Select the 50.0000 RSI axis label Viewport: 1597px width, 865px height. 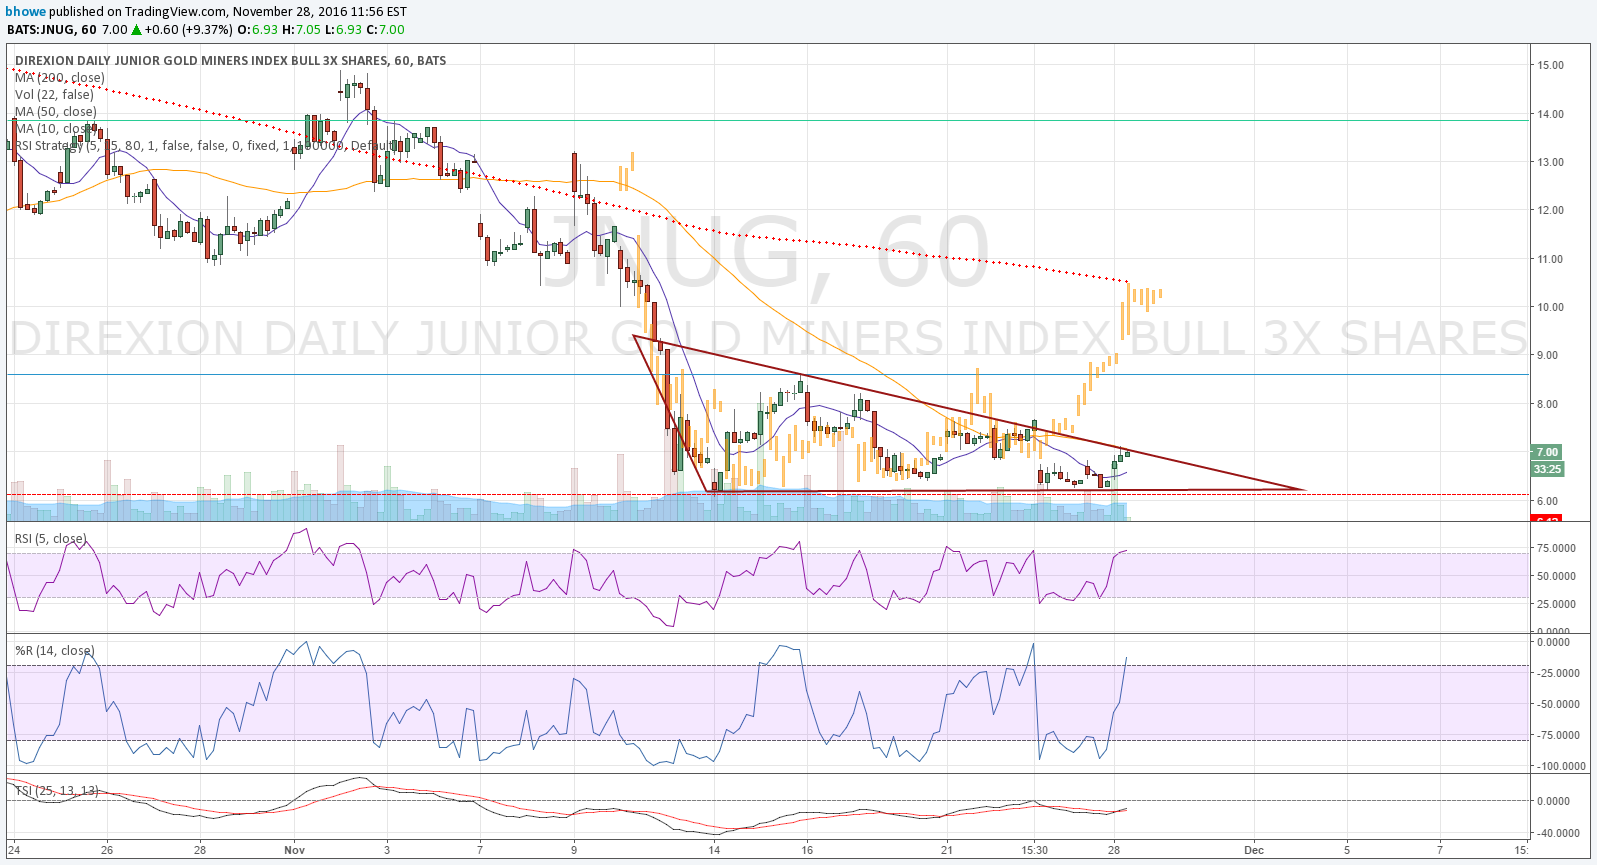[1557, 576]
